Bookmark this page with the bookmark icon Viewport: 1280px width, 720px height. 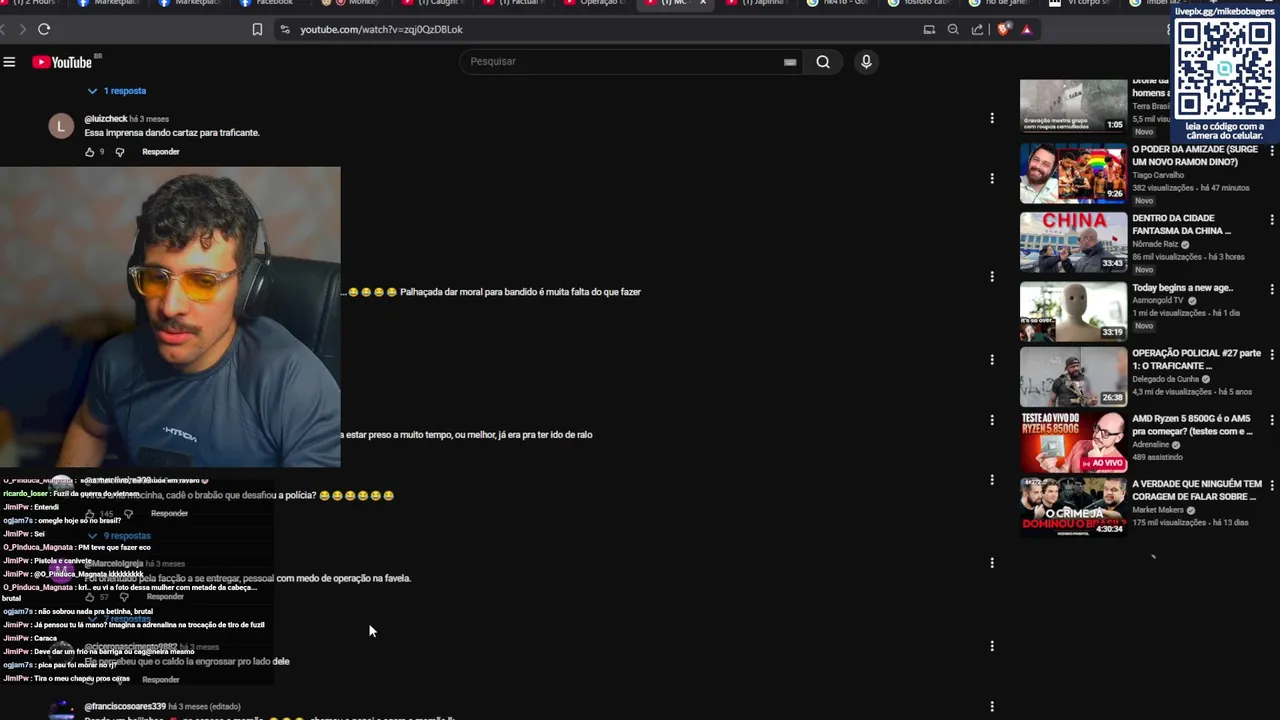pyautogui.click(x=257, y=29)
